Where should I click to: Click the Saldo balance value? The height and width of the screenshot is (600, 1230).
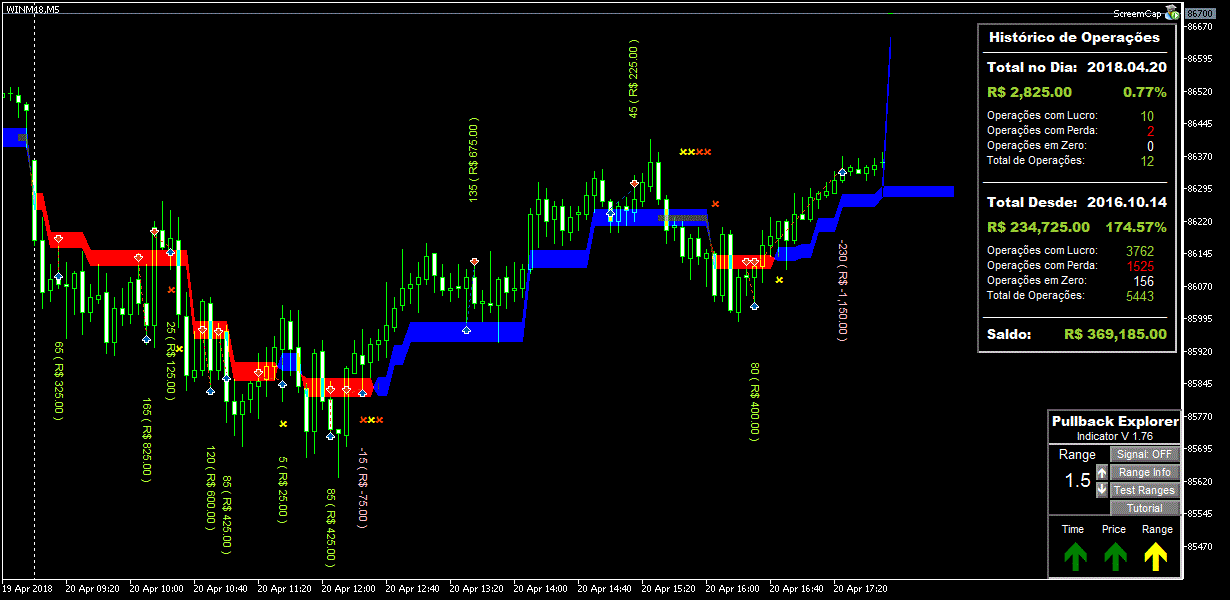tap(1114, 334)
